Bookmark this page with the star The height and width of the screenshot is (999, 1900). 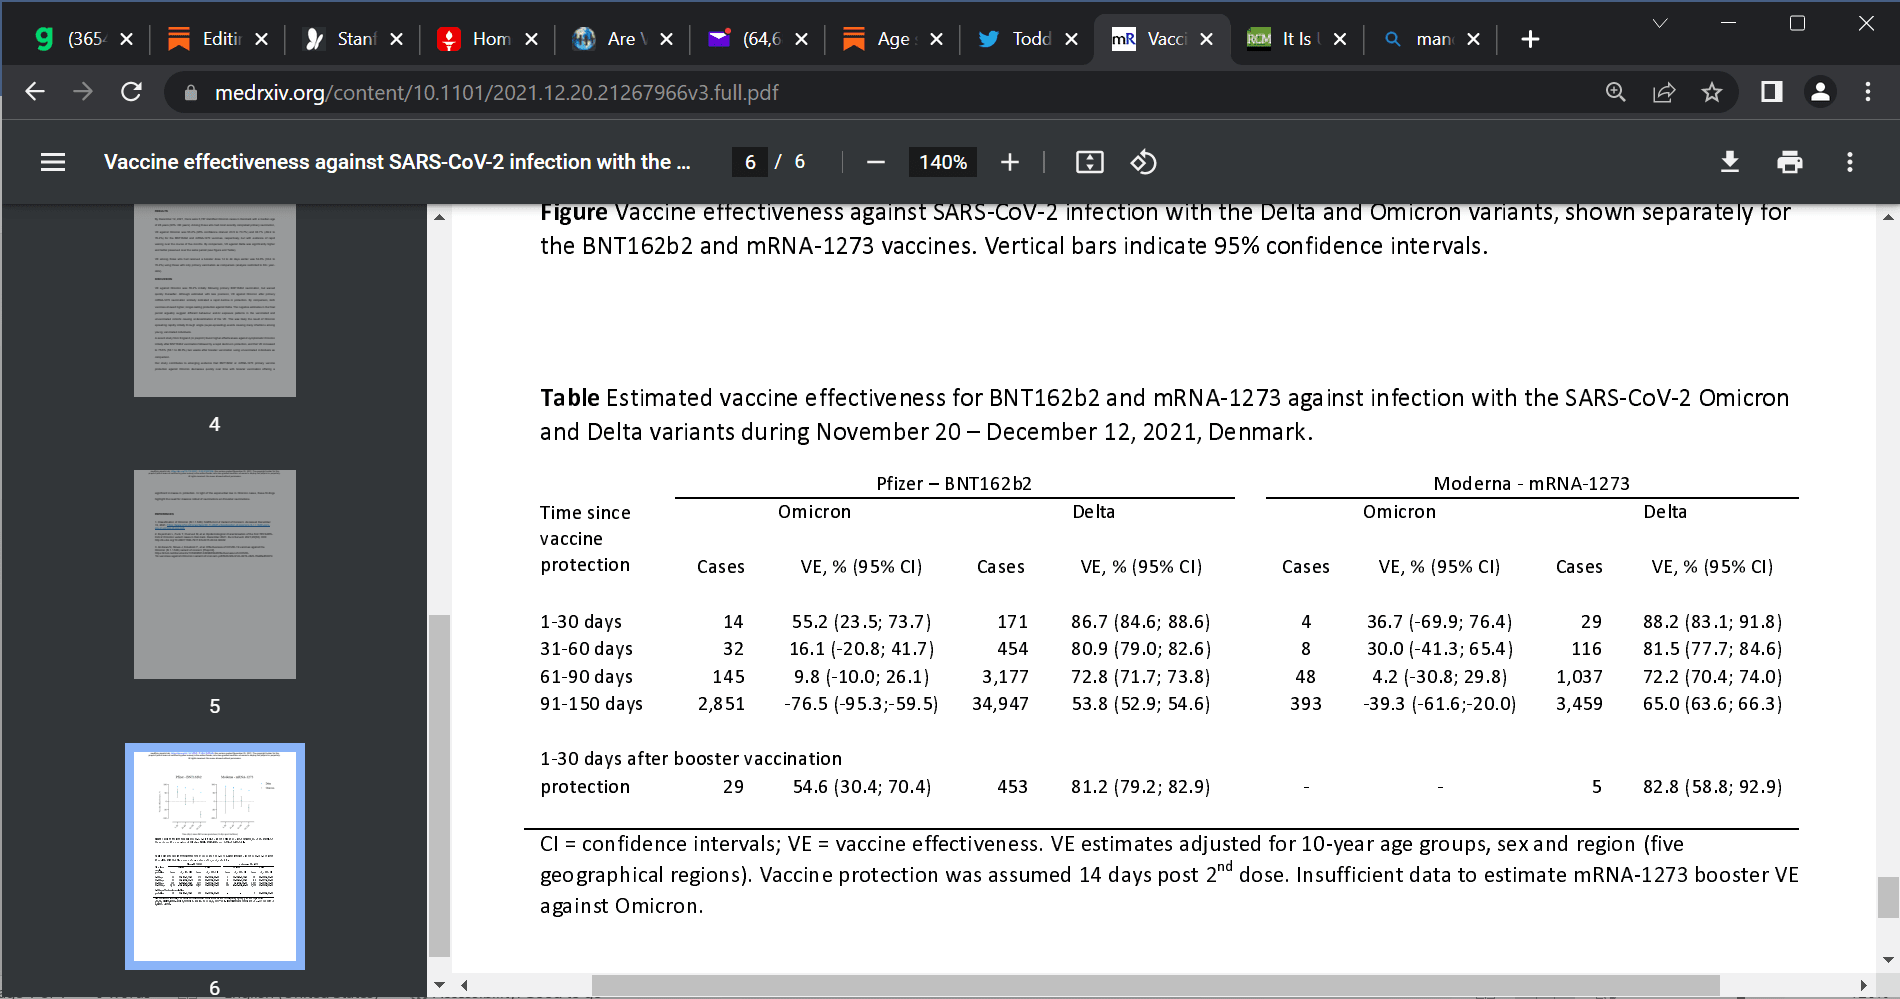point(1712,92)
